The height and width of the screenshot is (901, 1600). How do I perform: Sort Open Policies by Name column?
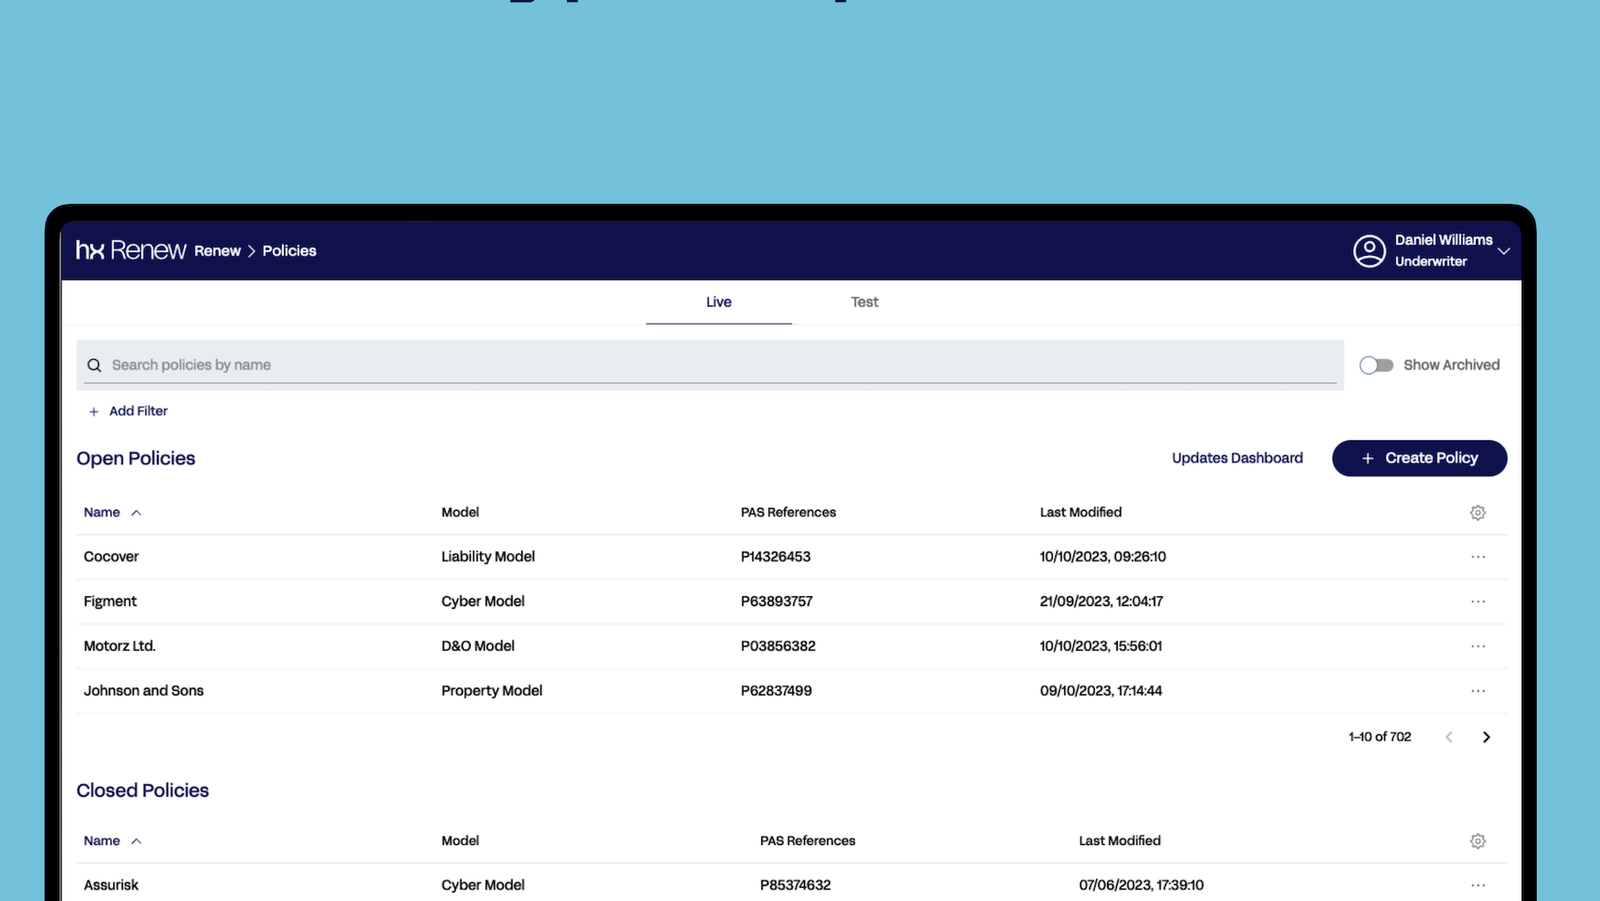point(112,512)
